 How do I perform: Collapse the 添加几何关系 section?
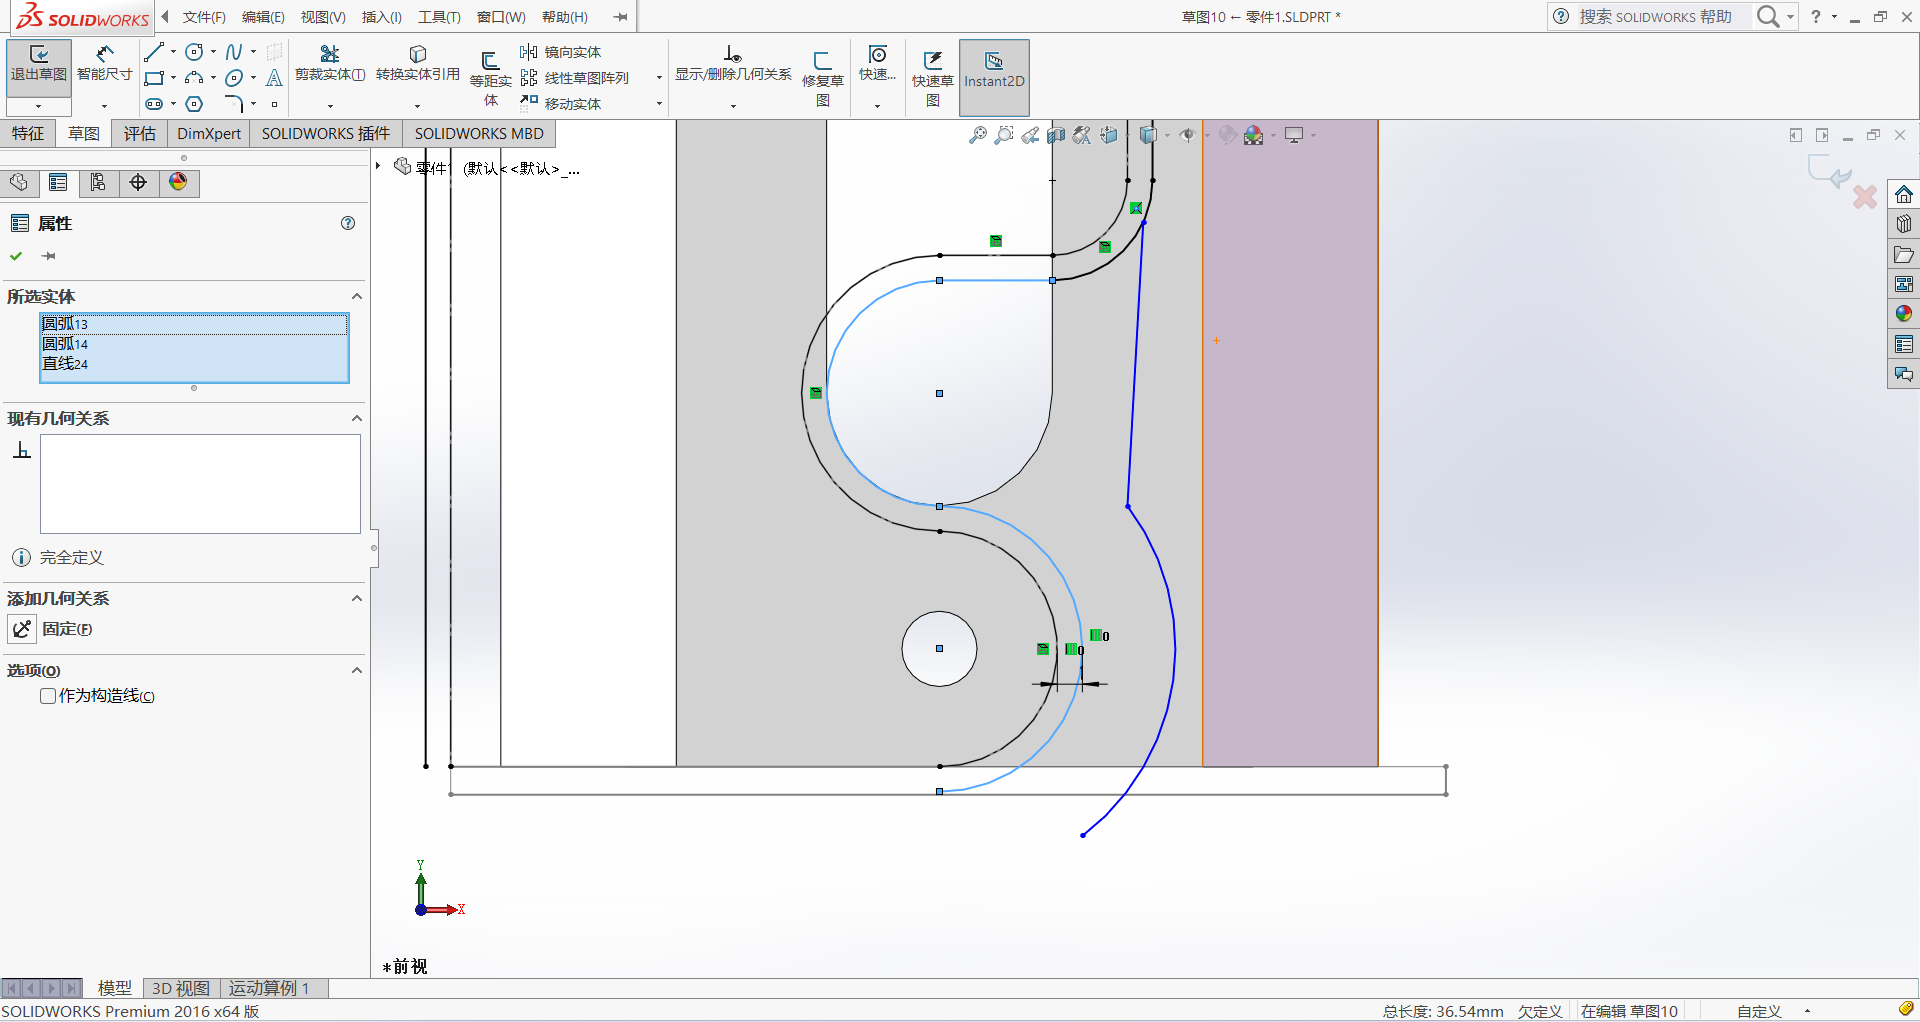coord(356,599)
